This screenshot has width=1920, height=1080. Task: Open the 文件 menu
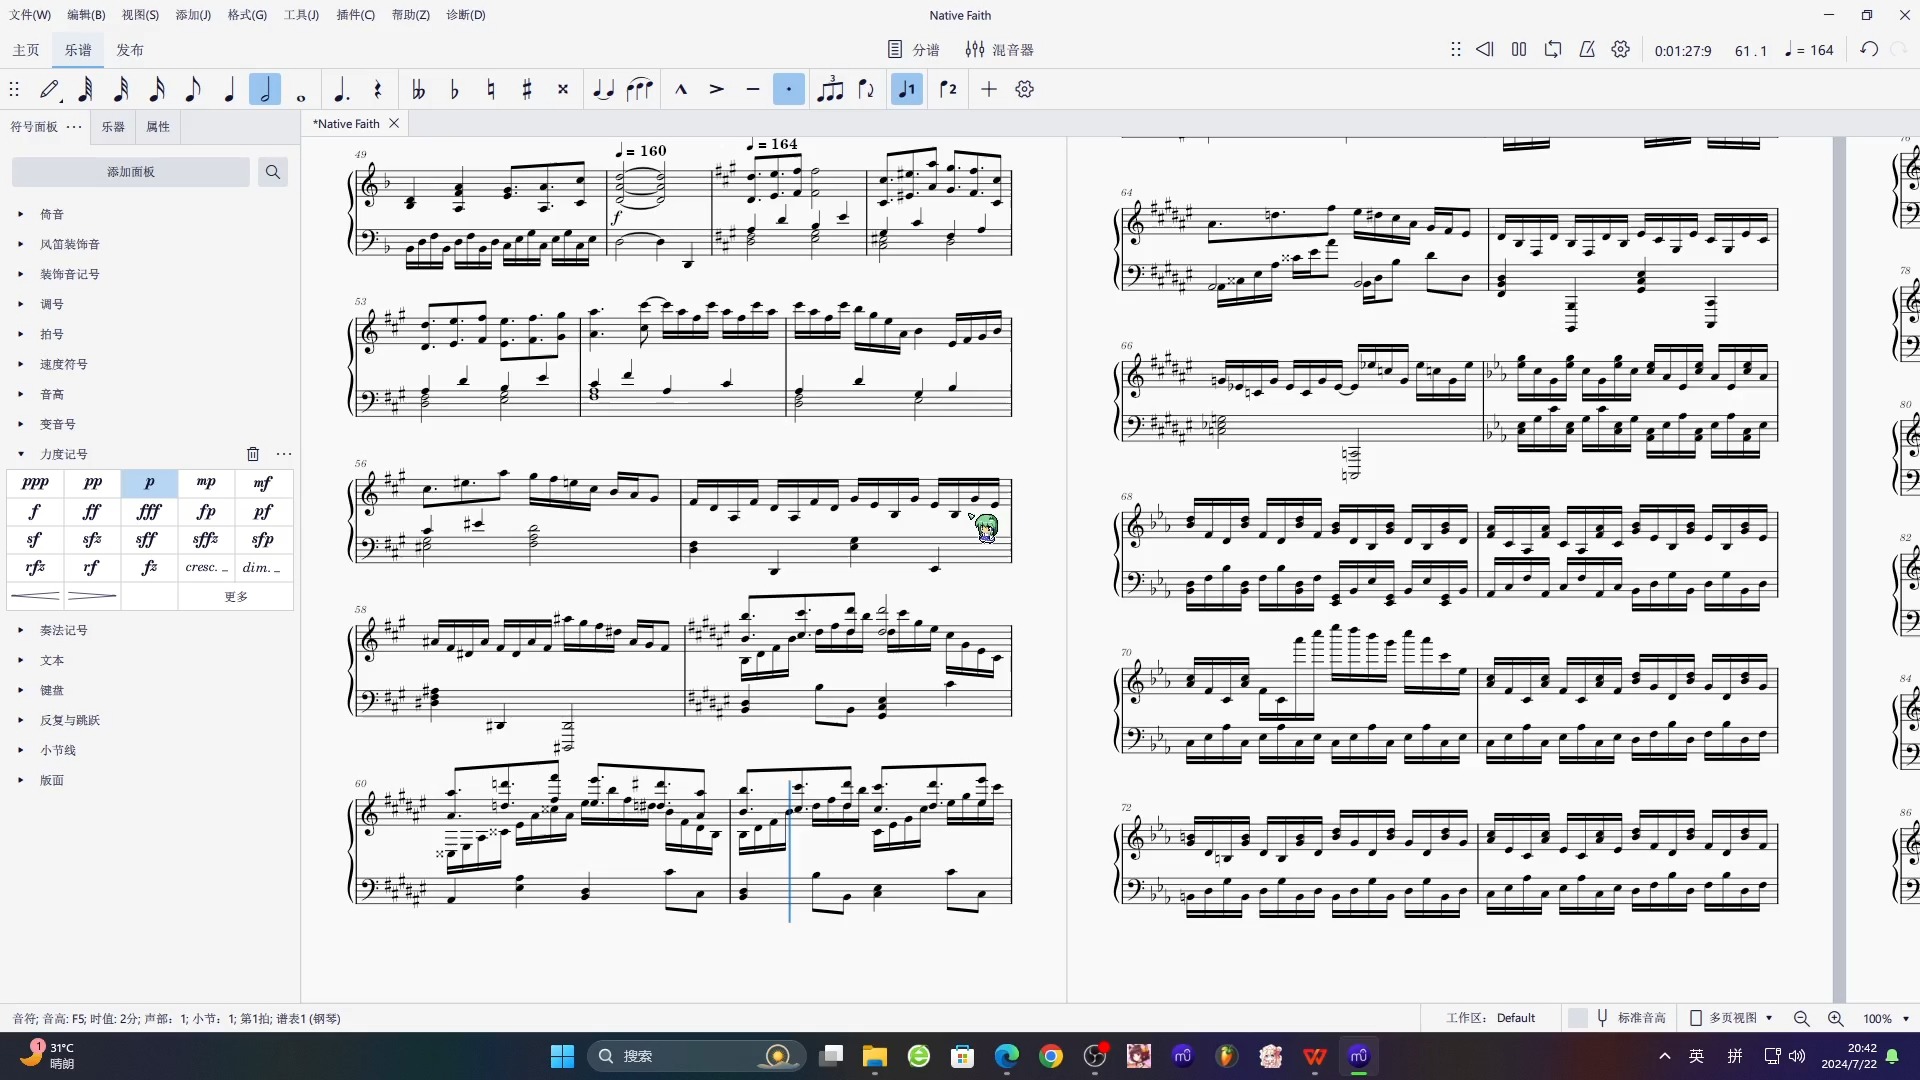[30, 15]
